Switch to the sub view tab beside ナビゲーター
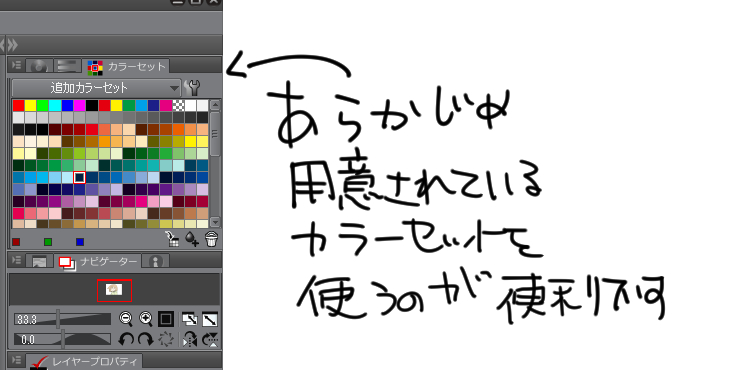The image size is (731, 370). pyautogui.click(x=40, y=261)
